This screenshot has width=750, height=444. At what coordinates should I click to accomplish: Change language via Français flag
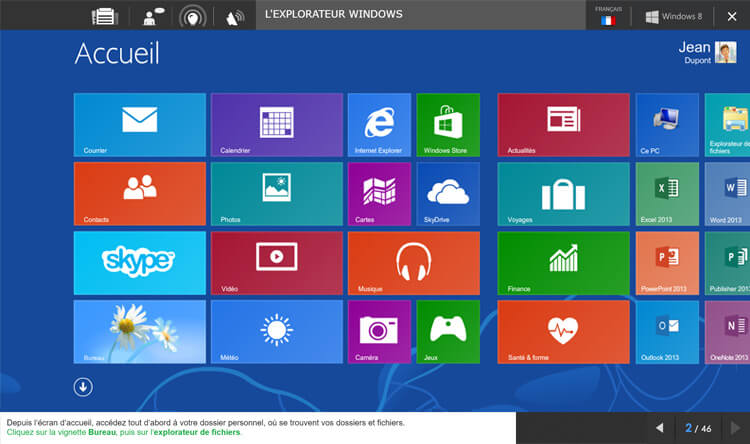pos(608,16)
